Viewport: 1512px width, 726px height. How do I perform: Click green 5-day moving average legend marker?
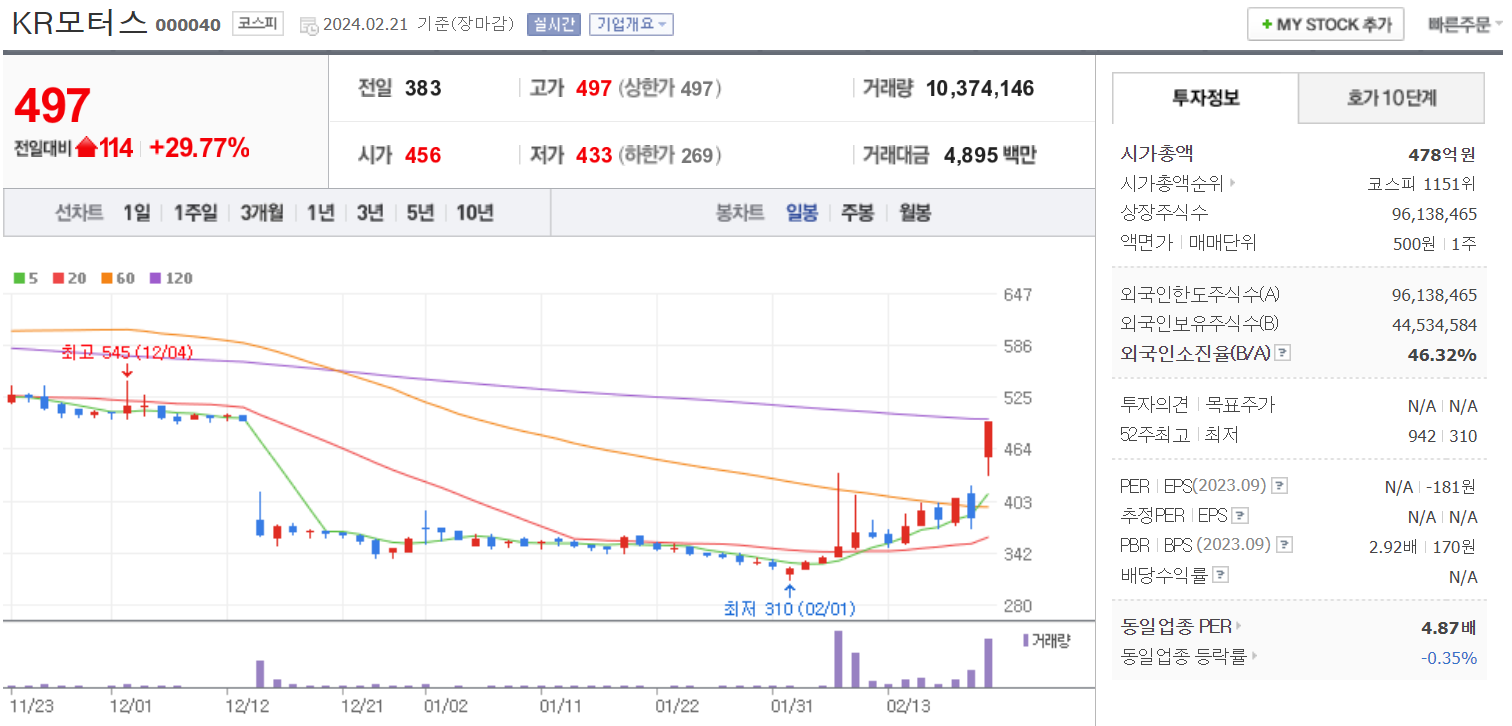18,278
